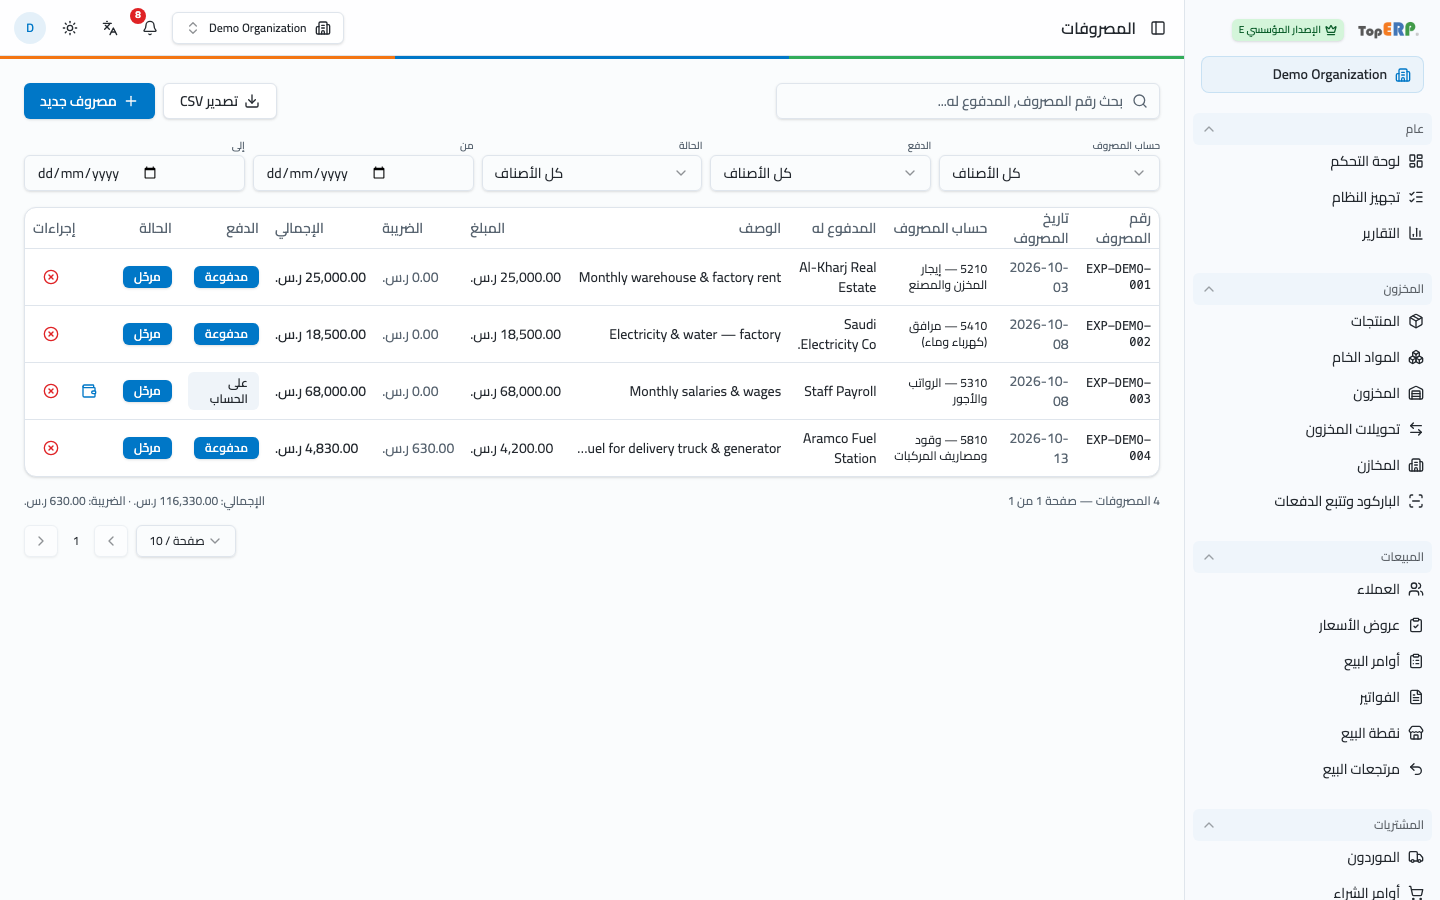Go to the next page arrow
Image resolution: width=1440 pixels, height=900 pixels.
tap(41, 541)
